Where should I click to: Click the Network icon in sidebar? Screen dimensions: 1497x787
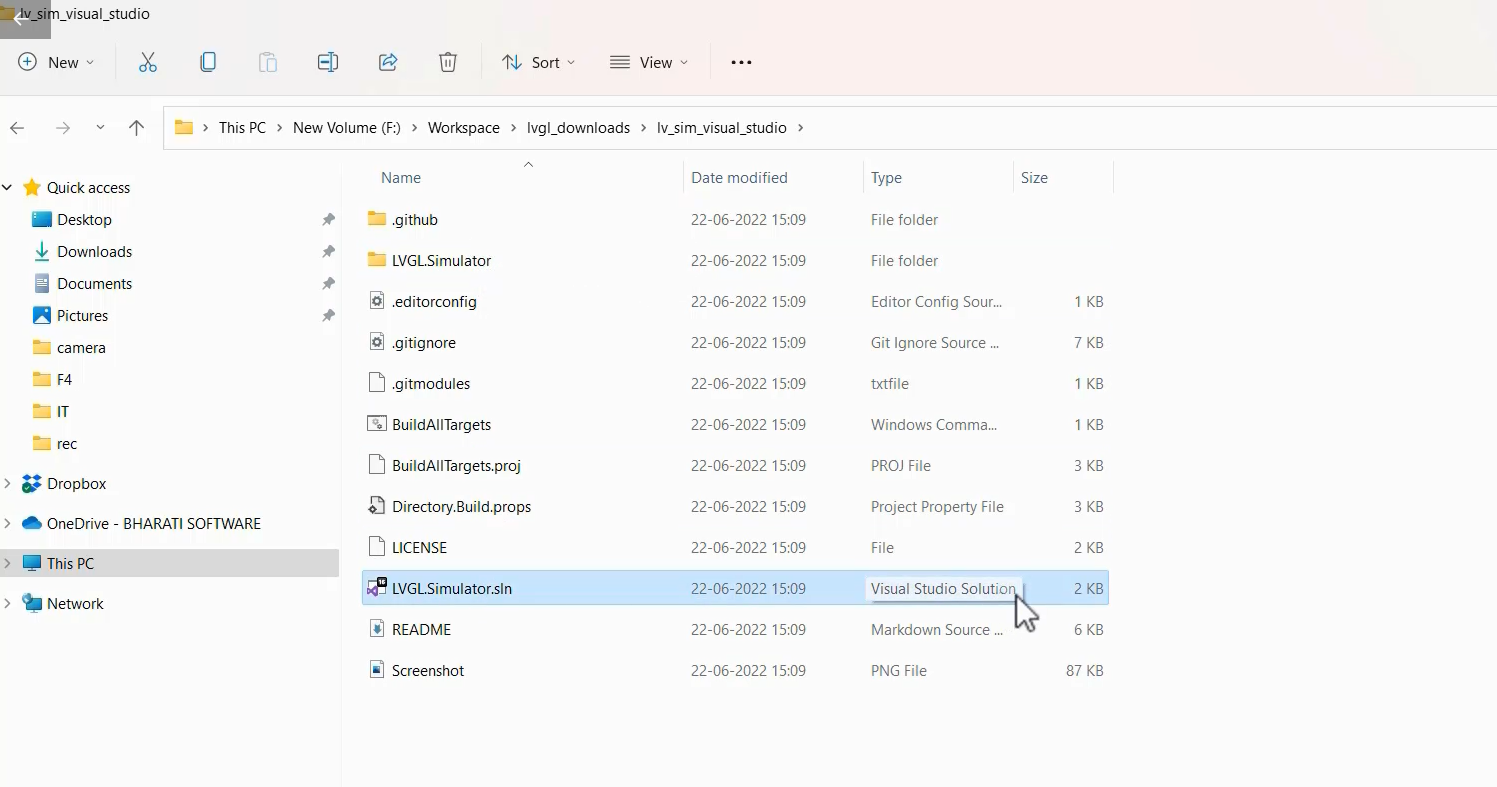point(32,603)
